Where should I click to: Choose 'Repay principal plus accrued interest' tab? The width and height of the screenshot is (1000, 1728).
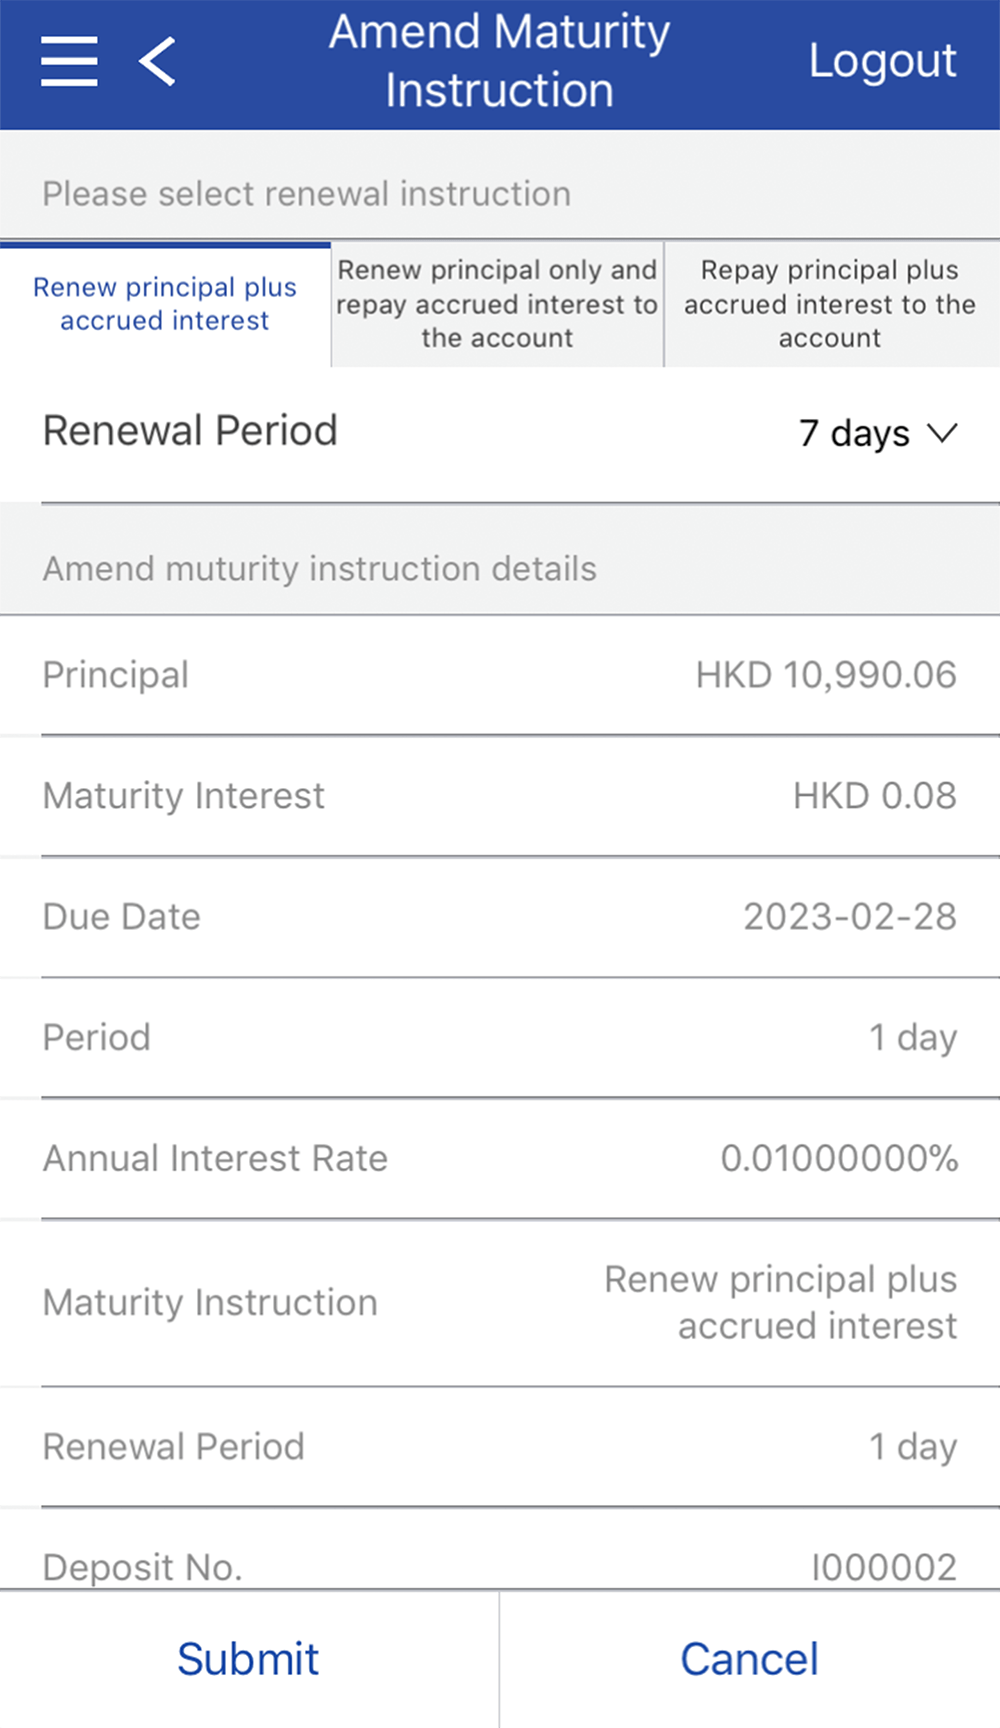click(x=830, y=304)
